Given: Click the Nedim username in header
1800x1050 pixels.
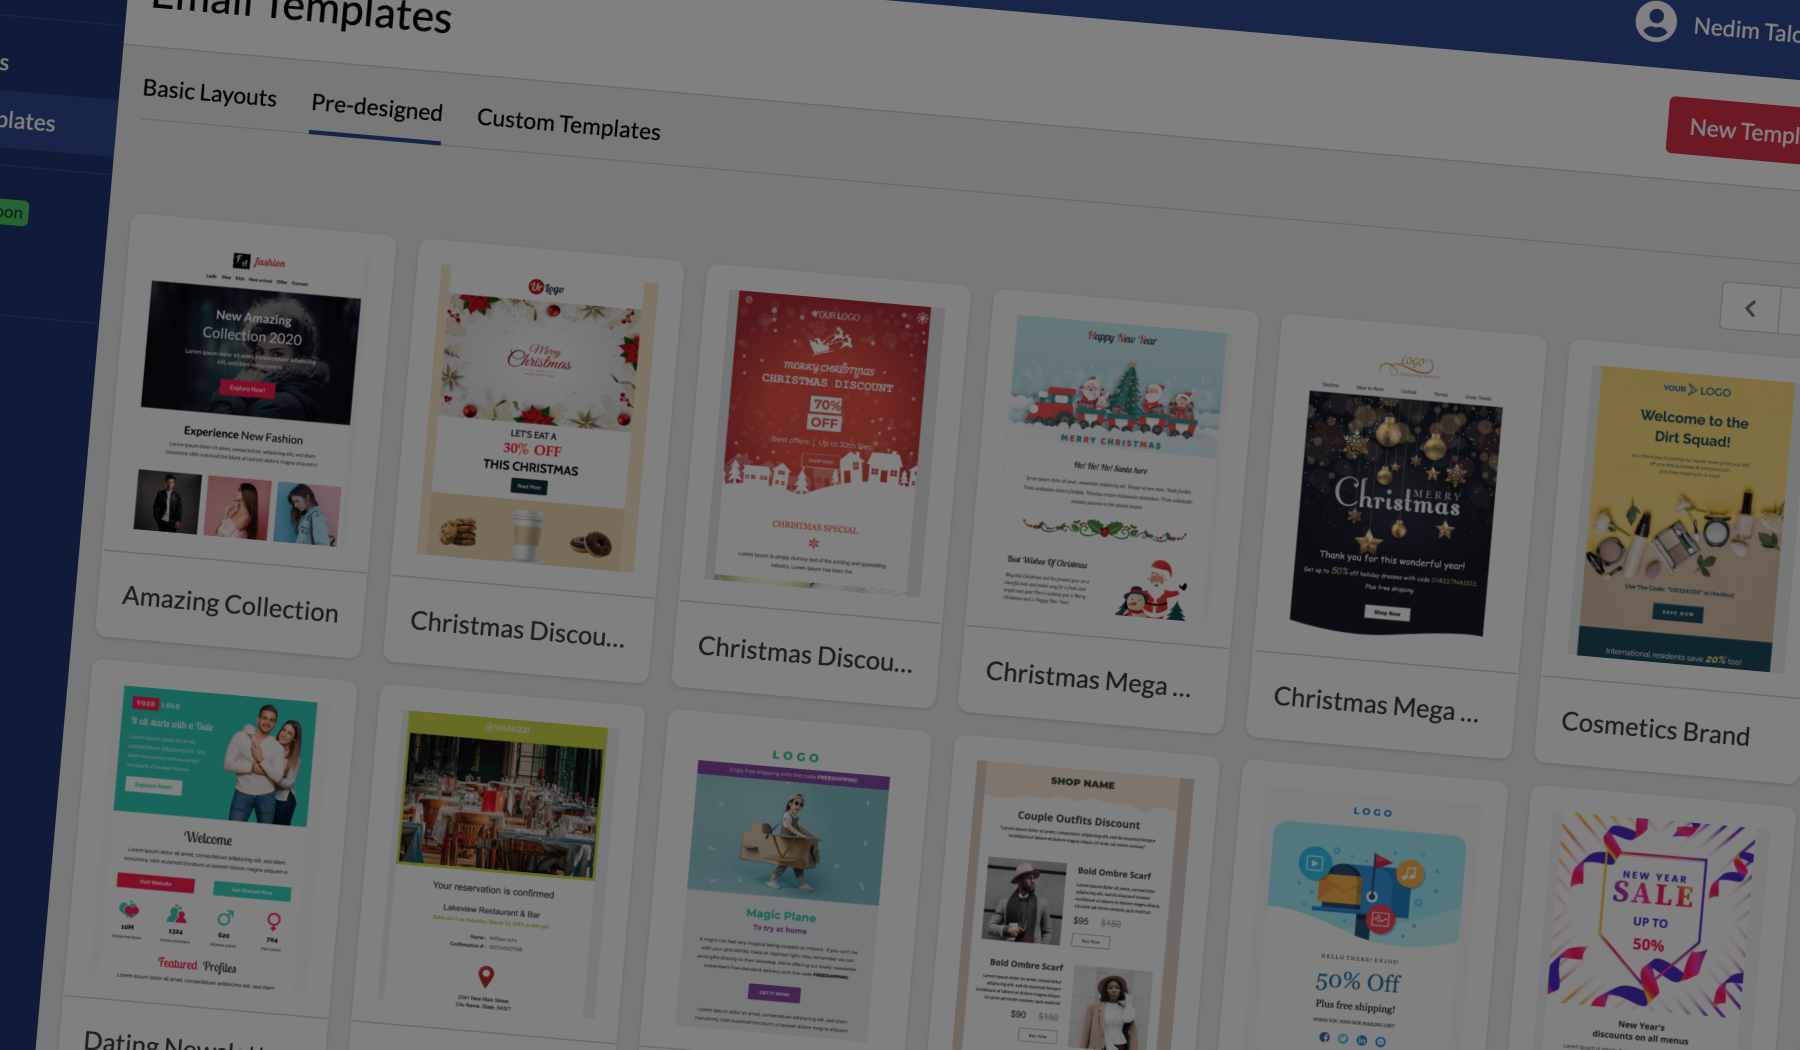Looking at the screenshot, I should point(1745,30).
